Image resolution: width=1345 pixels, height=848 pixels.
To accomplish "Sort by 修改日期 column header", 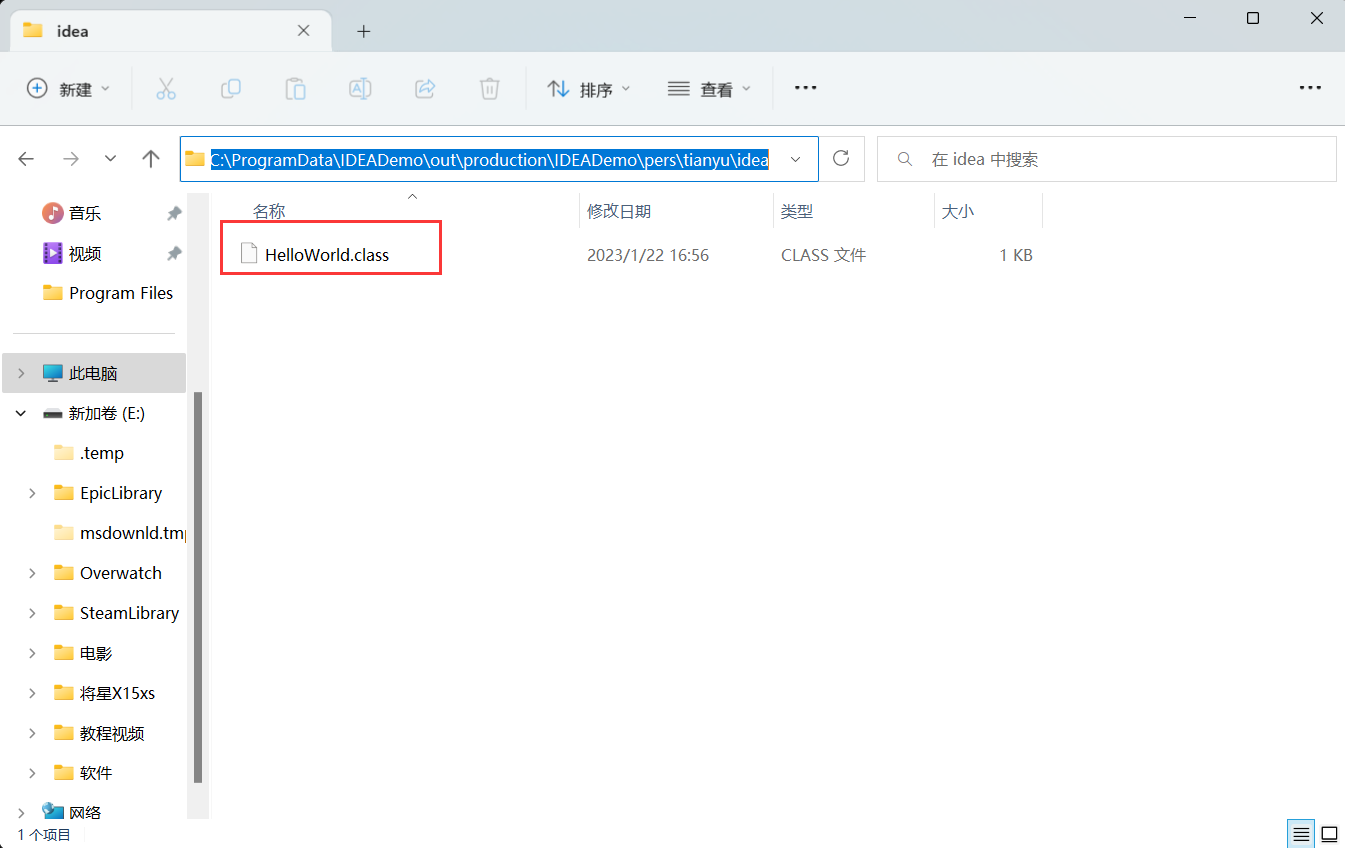I will (x=619, y=211).
